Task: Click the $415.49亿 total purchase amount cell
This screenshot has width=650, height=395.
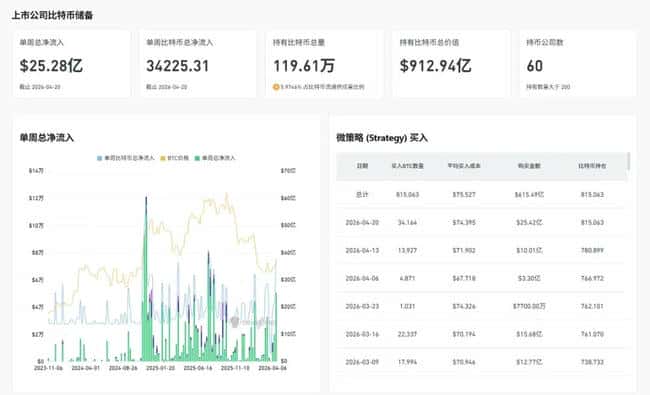Action: 529,194
